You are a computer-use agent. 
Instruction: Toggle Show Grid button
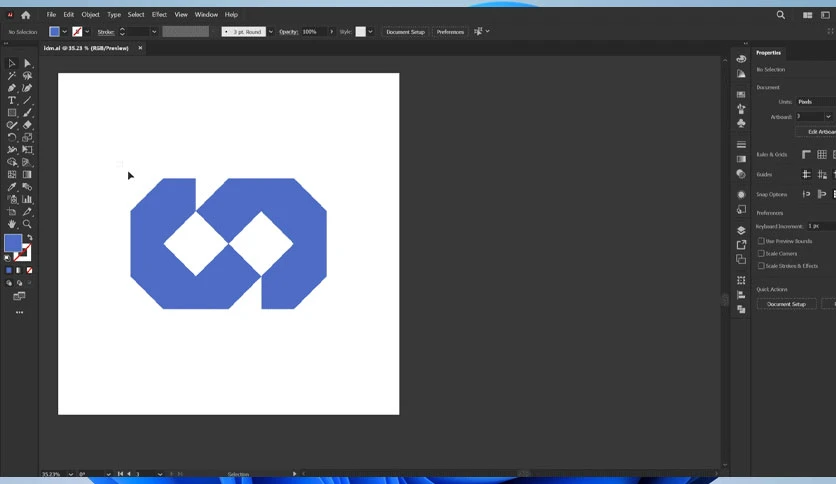click(x=822, y=155)
